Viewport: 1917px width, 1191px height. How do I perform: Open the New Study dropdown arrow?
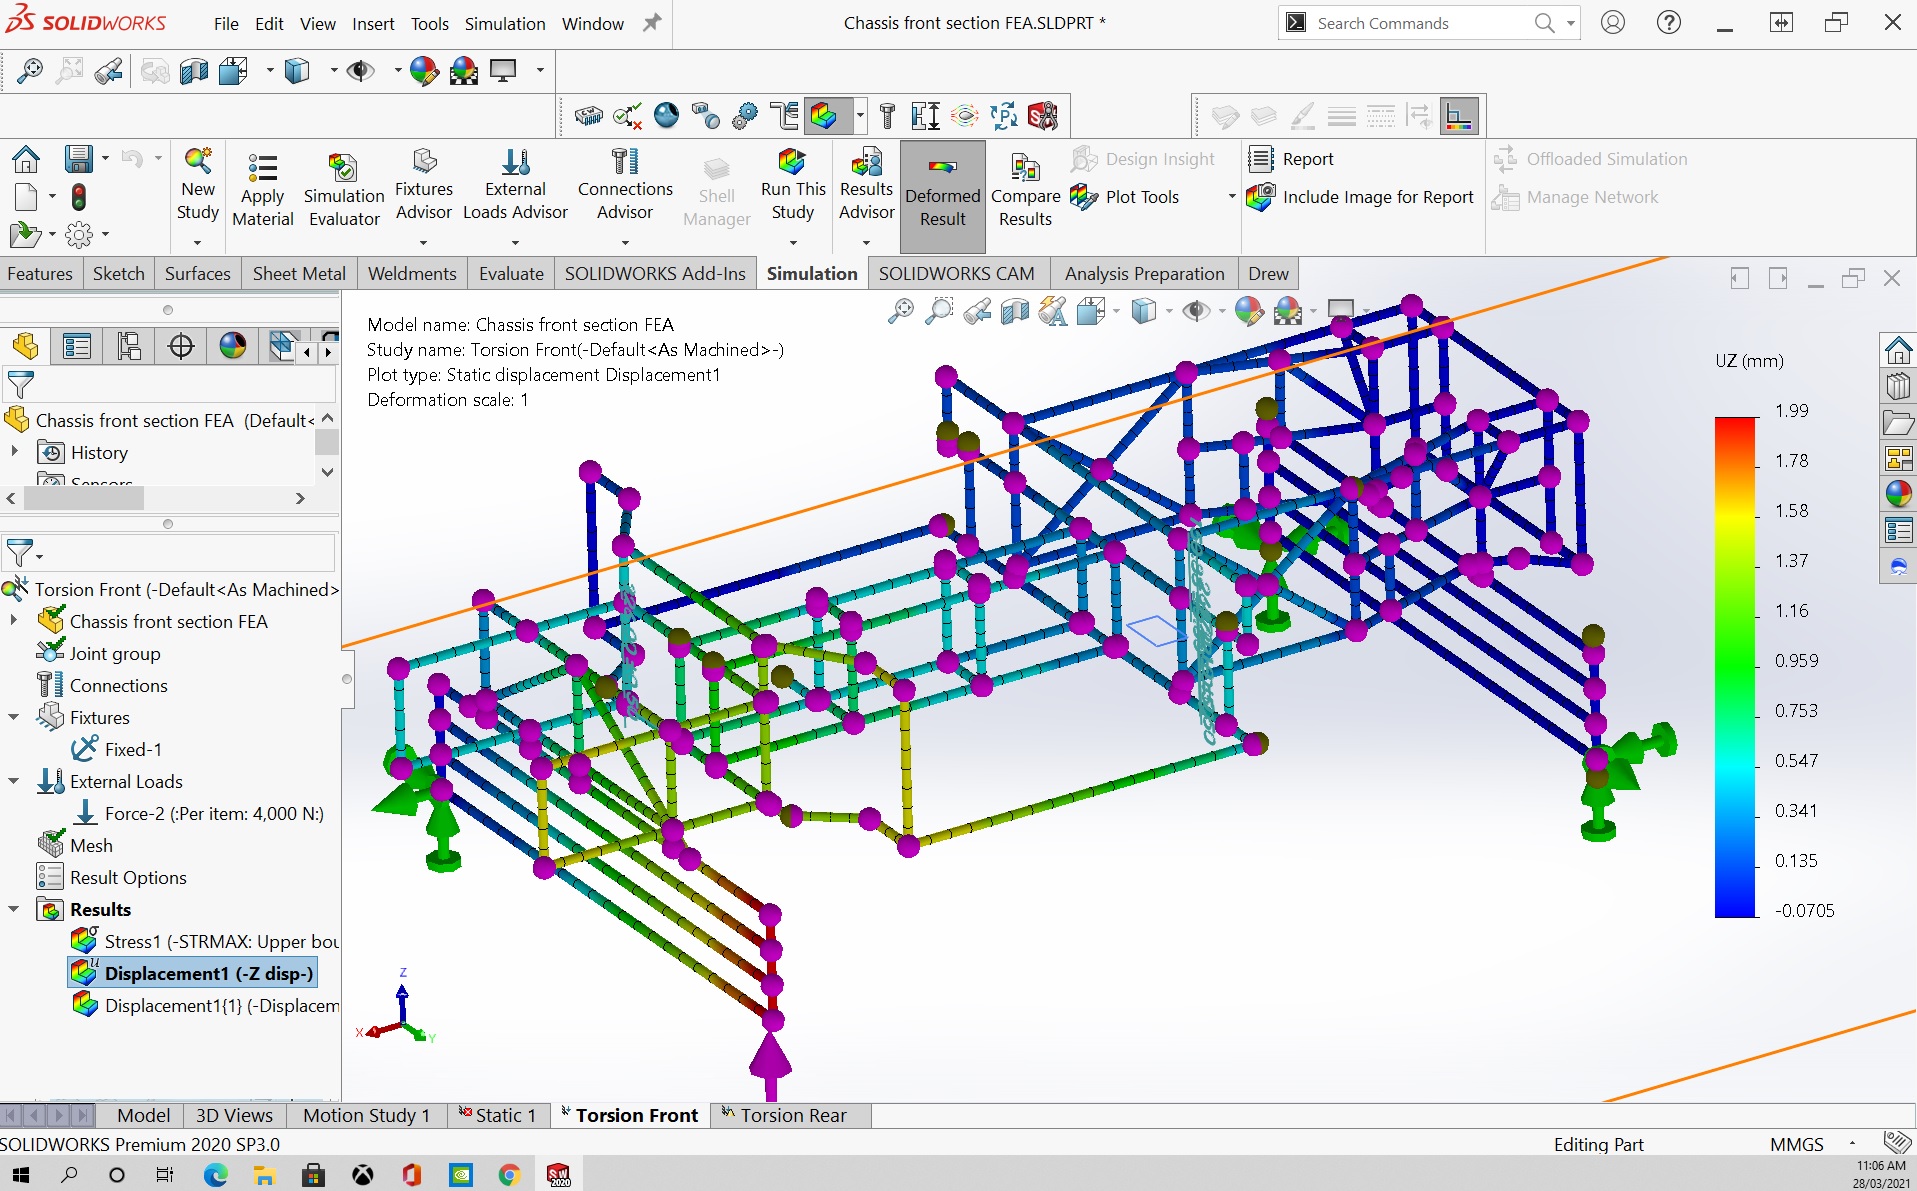198,242
